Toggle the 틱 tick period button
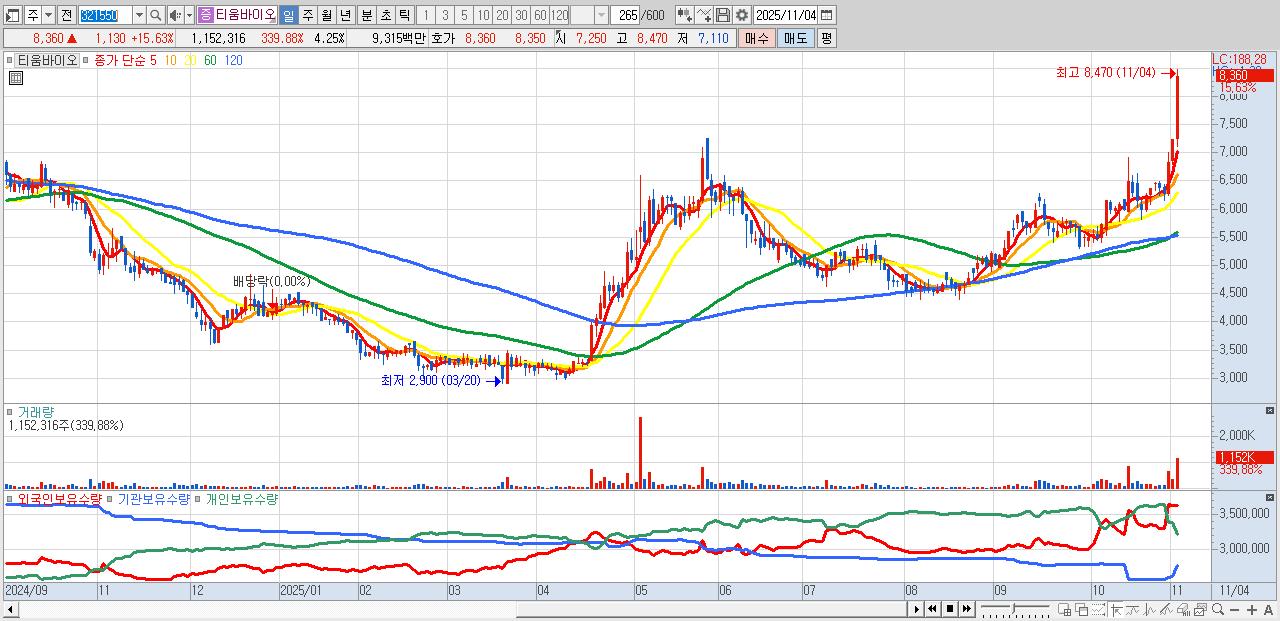Screen dimensions: 1280x621 (404, 15)
